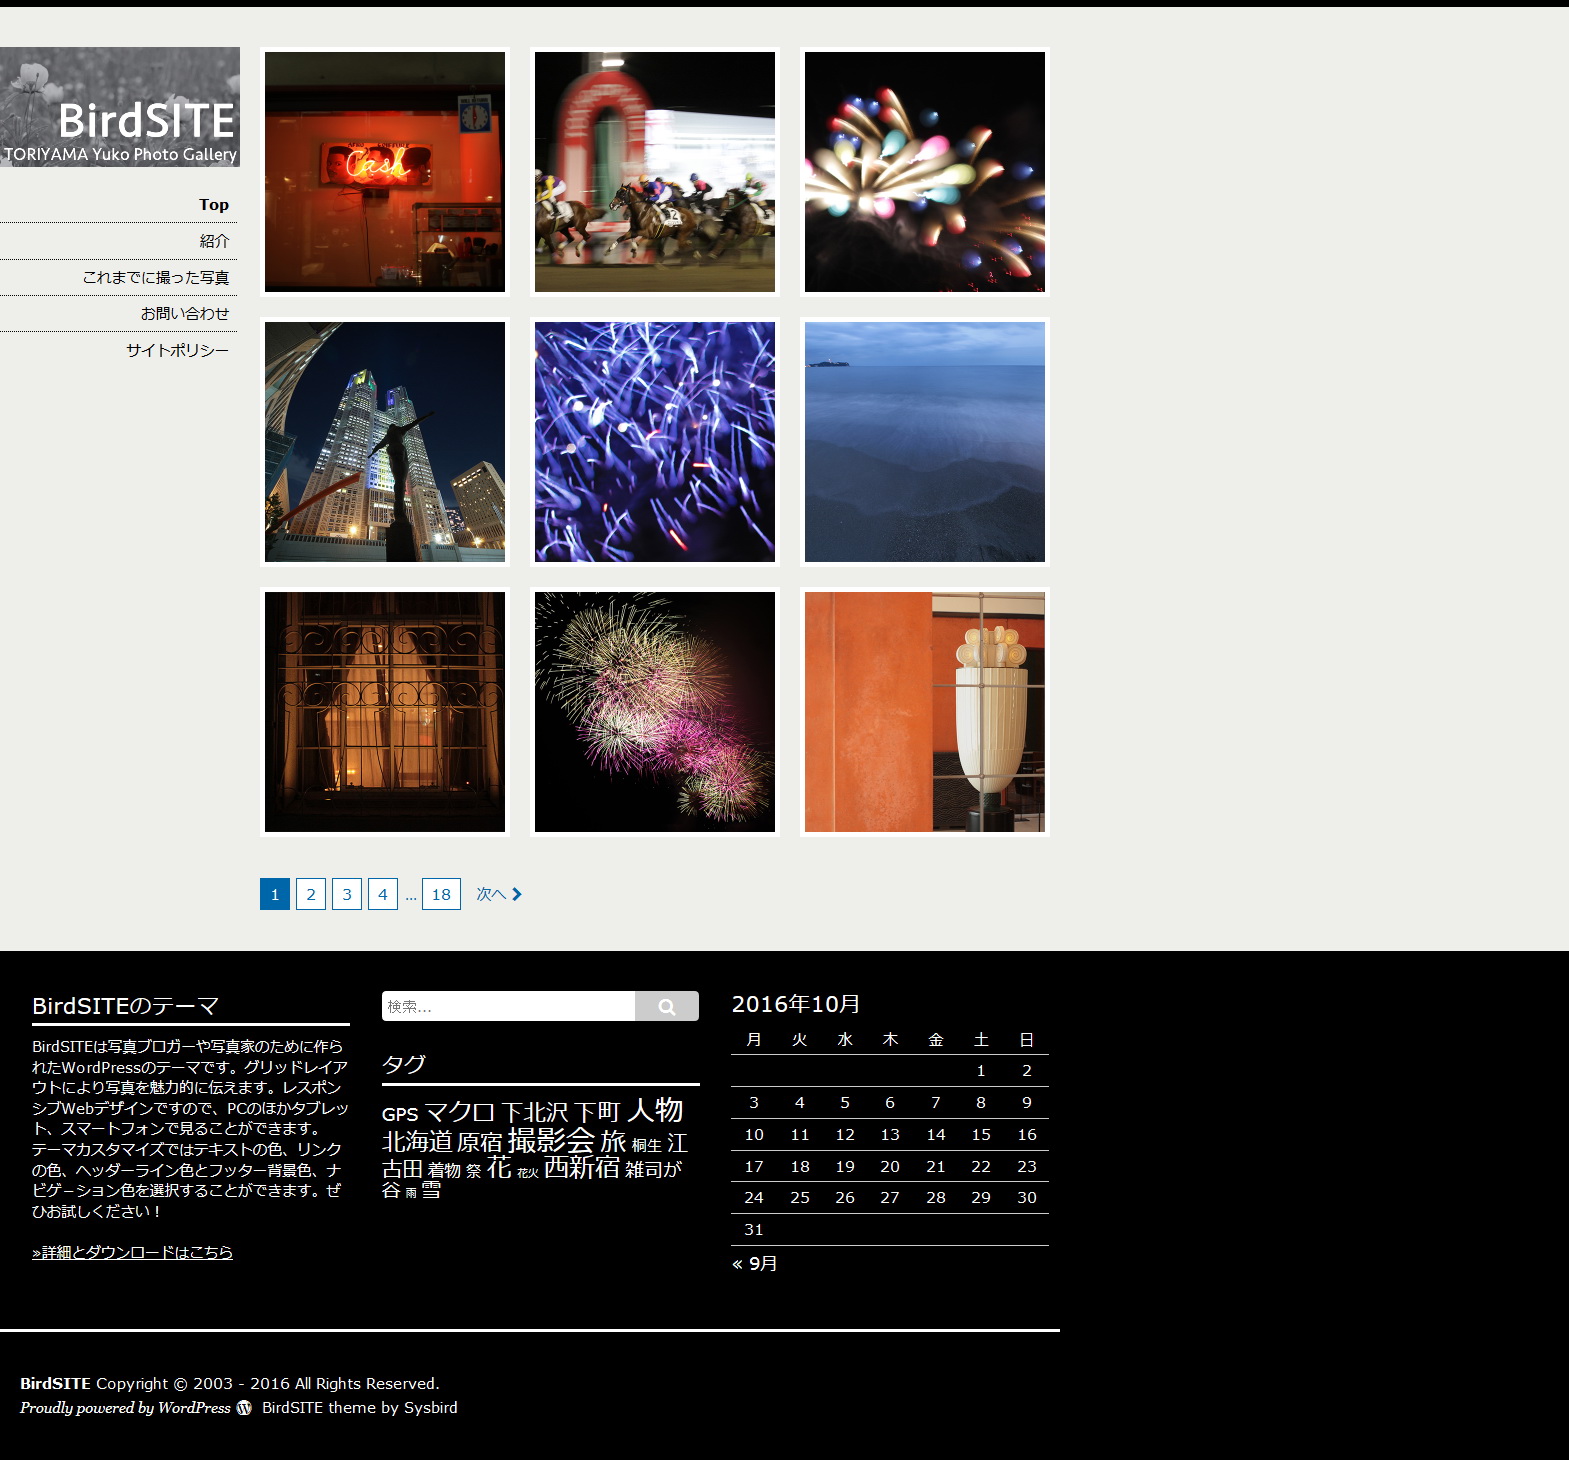Click calendar date 31
1569x1460 pixels.
click(754, 1229)
